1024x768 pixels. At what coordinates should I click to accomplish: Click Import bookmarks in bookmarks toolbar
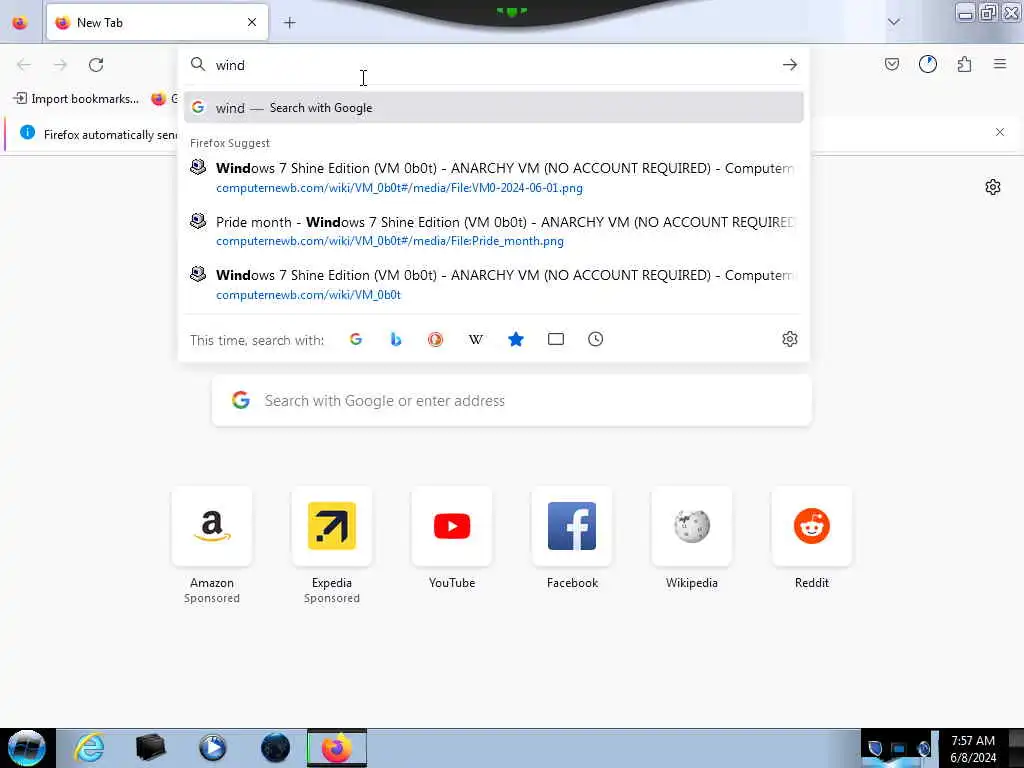pyautogui.click(x=76, y=99)
